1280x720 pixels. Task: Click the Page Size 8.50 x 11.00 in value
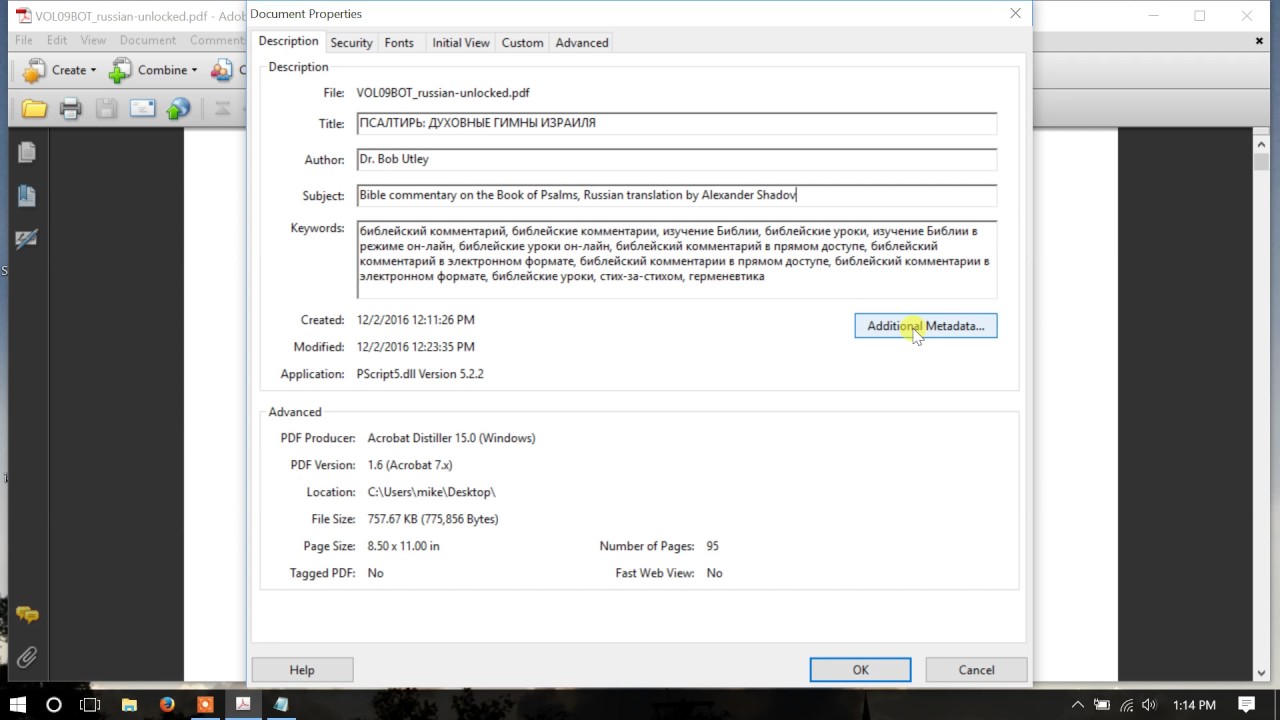403,546
